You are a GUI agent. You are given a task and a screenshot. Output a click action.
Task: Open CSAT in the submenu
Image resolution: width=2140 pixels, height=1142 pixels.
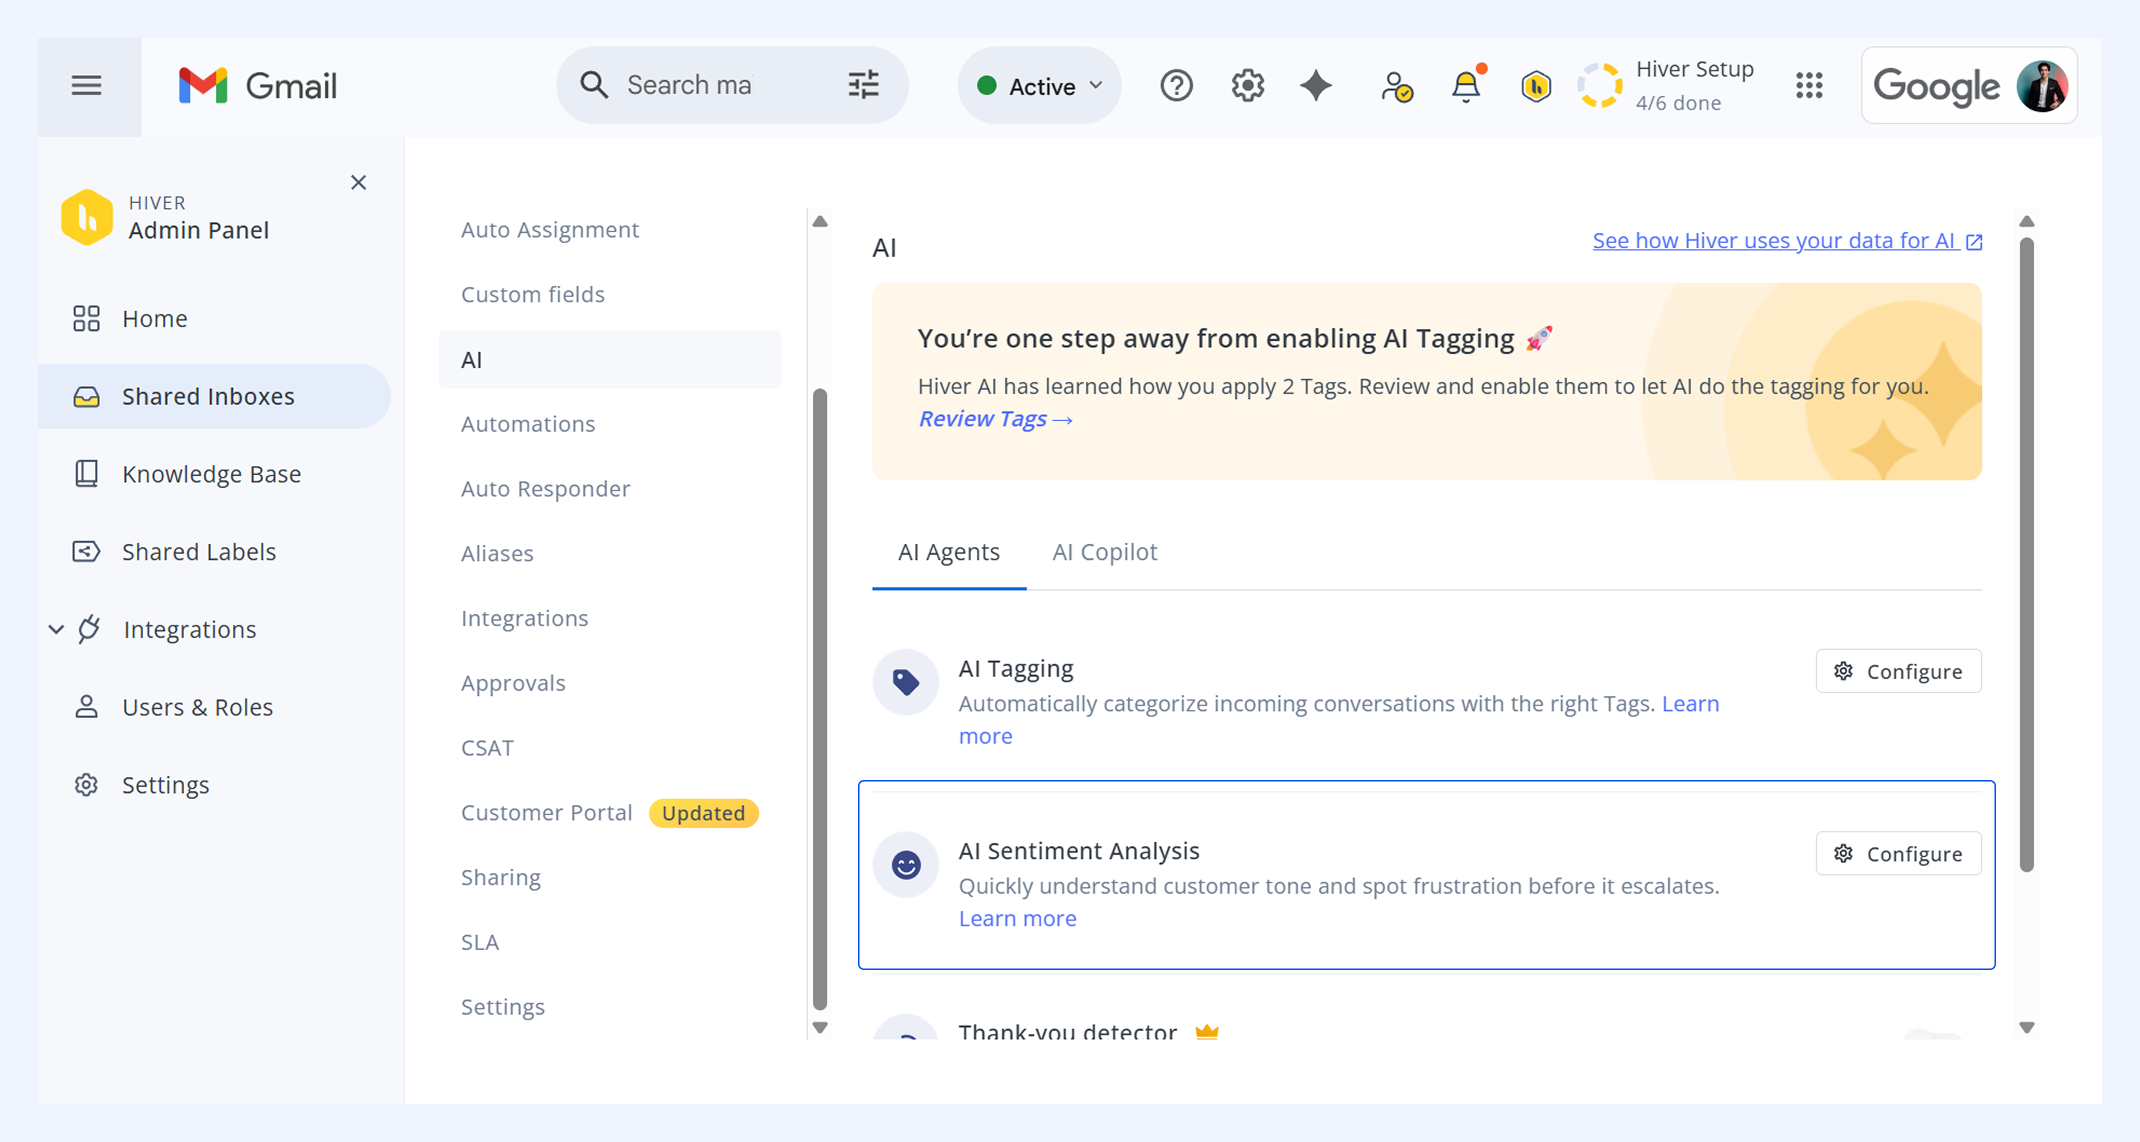[487, 748]
